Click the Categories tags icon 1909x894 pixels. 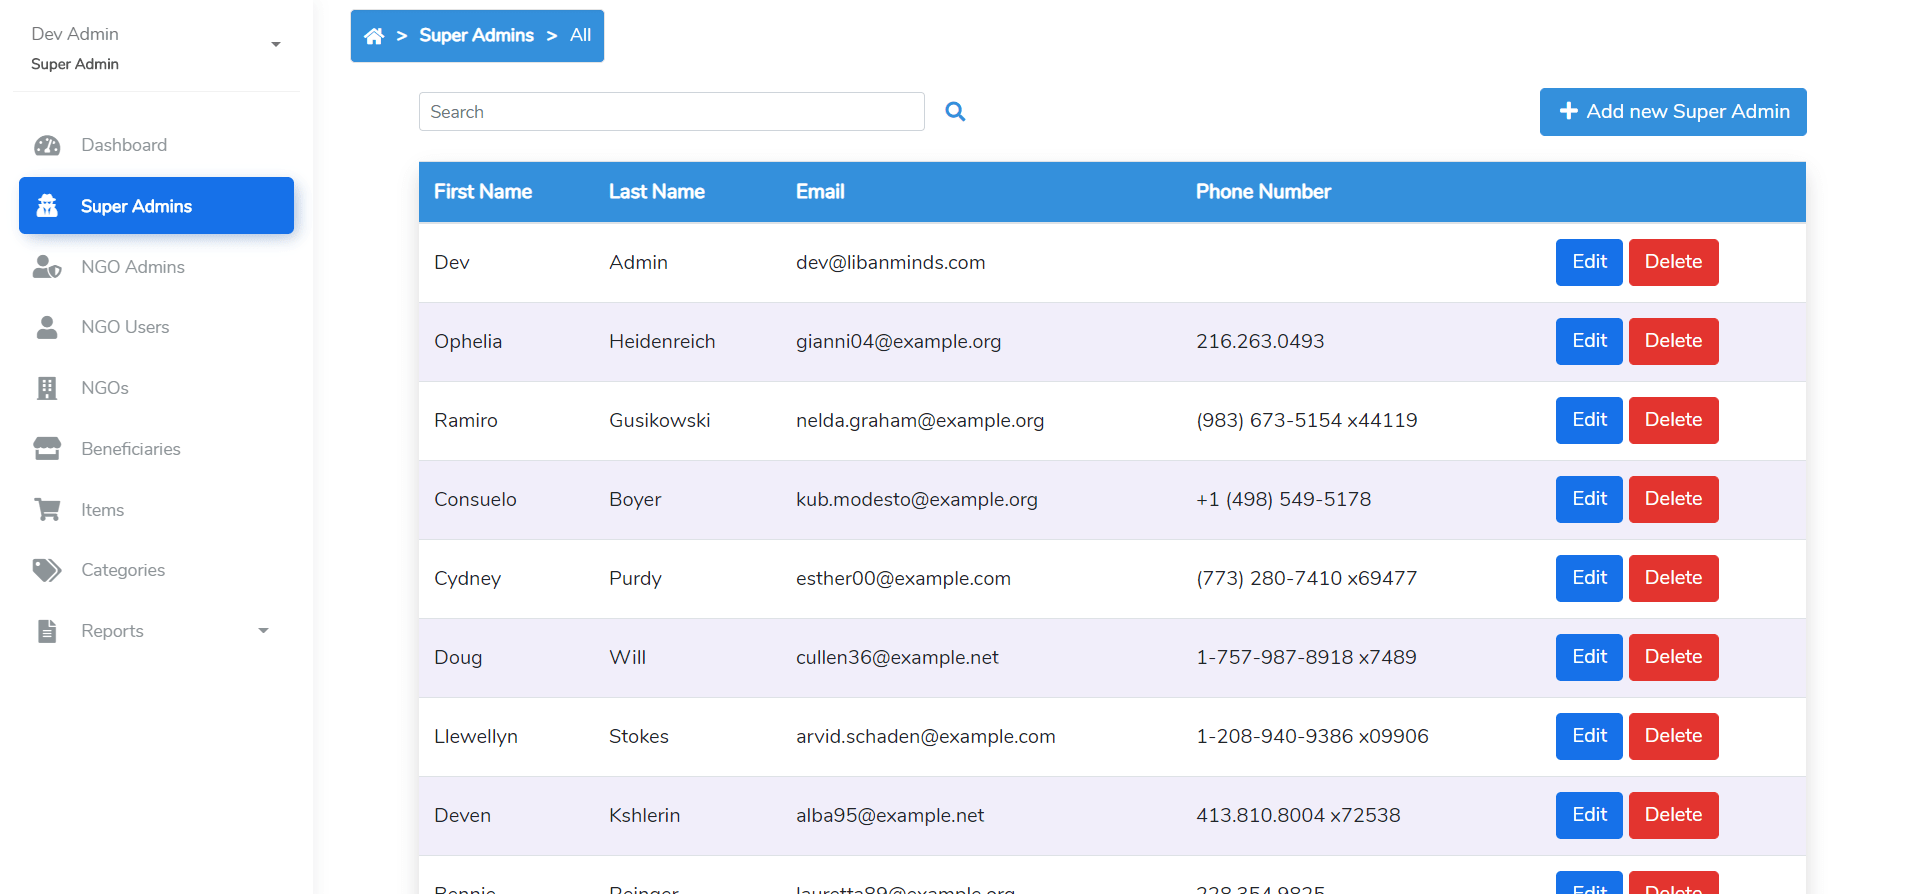pos(47,570)
